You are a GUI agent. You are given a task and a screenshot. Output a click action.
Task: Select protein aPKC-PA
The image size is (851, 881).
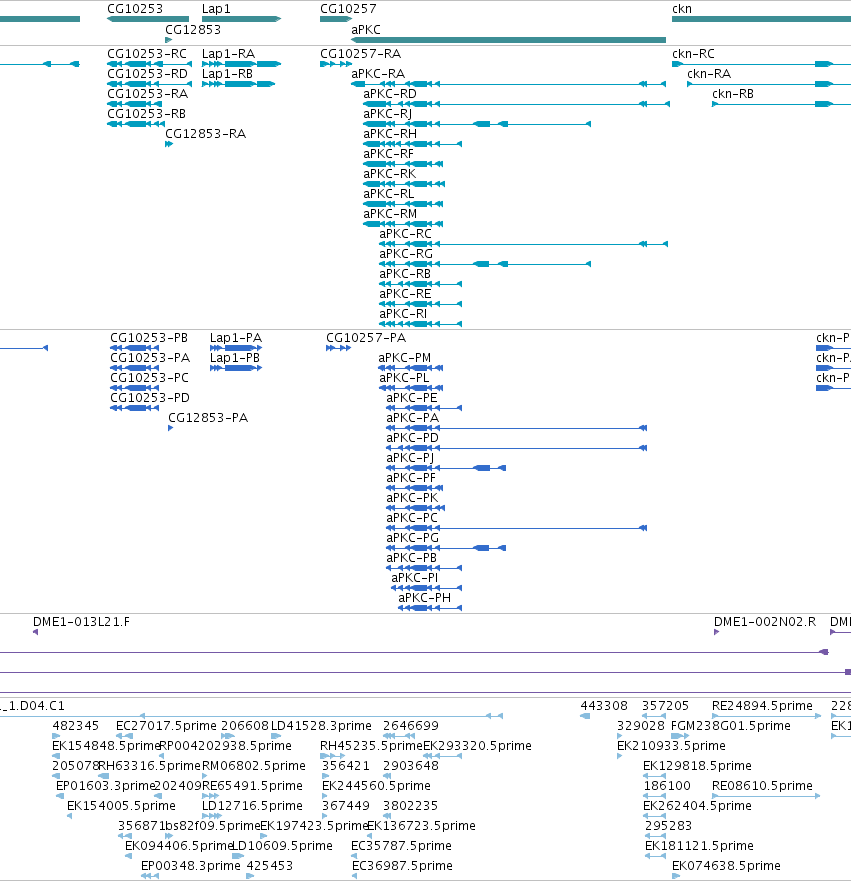pyautogui.click(x=517, y=428)
